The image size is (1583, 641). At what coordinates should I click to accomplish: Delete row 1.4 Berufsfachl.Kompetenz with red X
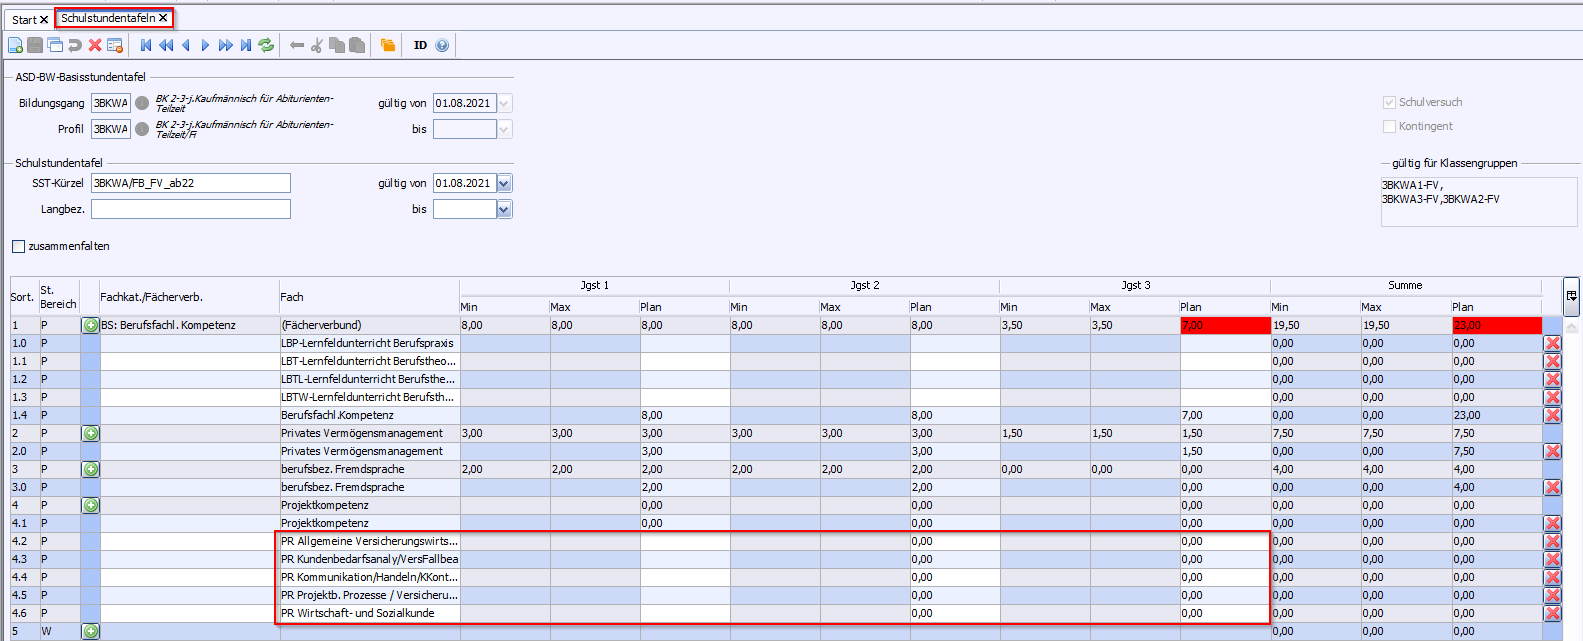(x=1552, y=415)
